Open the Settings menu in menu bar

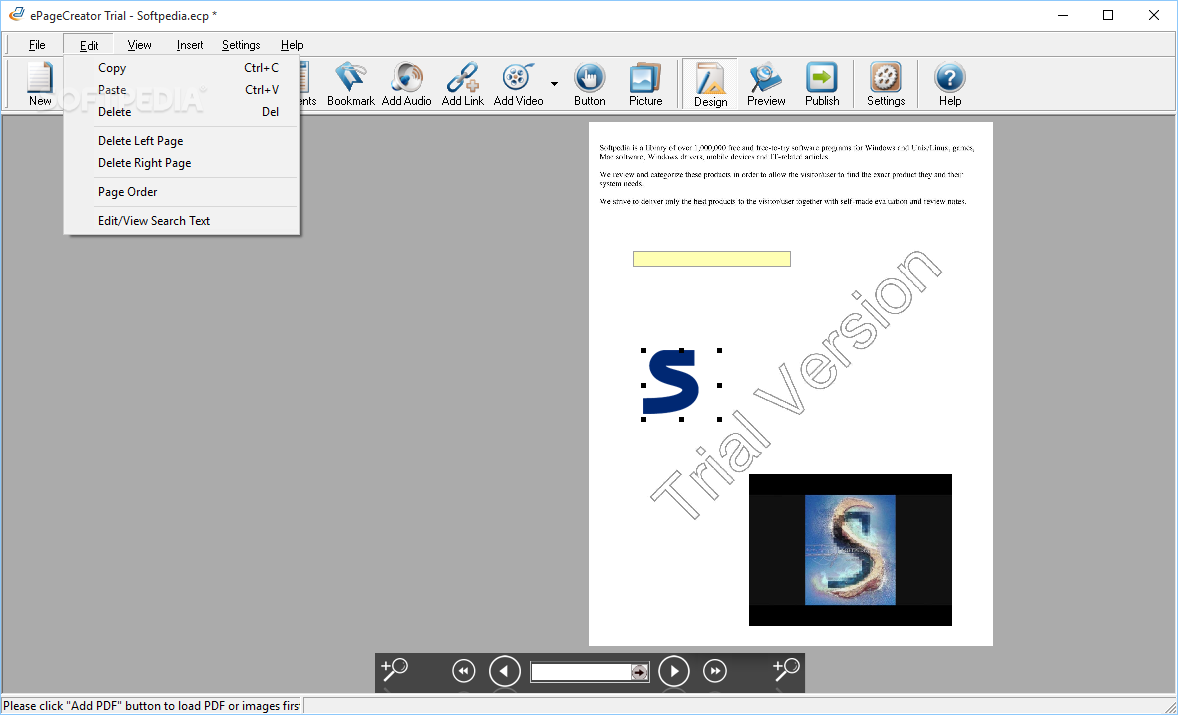click(x=241, y=45)
